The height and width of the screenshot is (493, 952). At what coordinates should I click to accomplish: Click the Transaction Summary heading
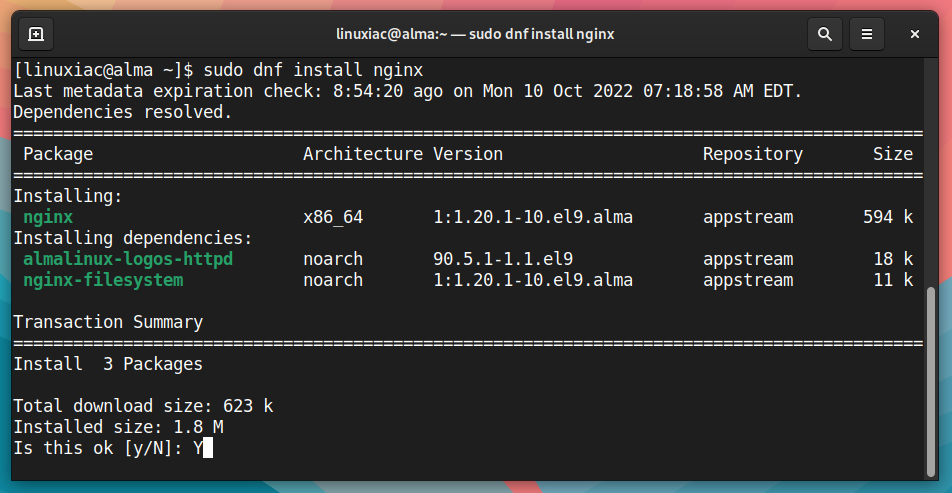108,322
